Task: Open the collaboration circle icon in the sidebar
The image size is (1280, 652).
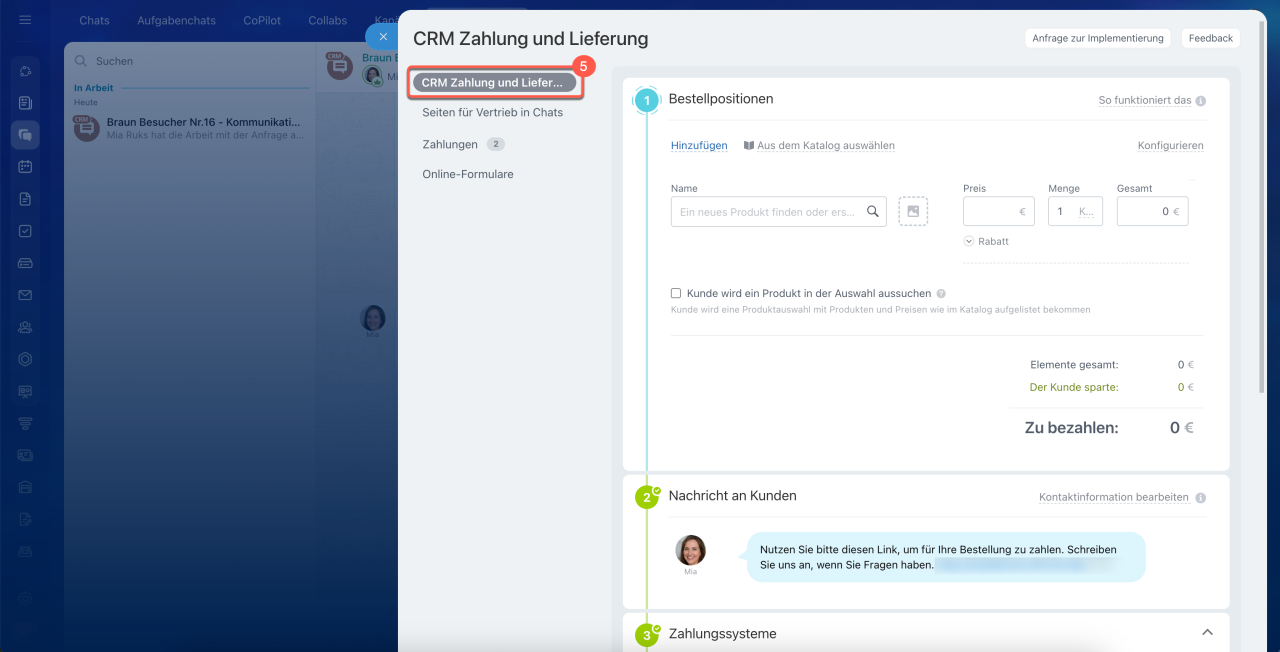Action: tap(25, 71)
